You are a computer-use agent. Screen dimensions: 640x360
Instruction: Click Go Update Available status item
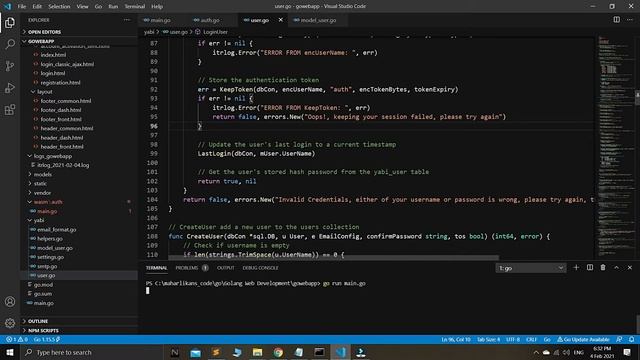tap(583, 339)
